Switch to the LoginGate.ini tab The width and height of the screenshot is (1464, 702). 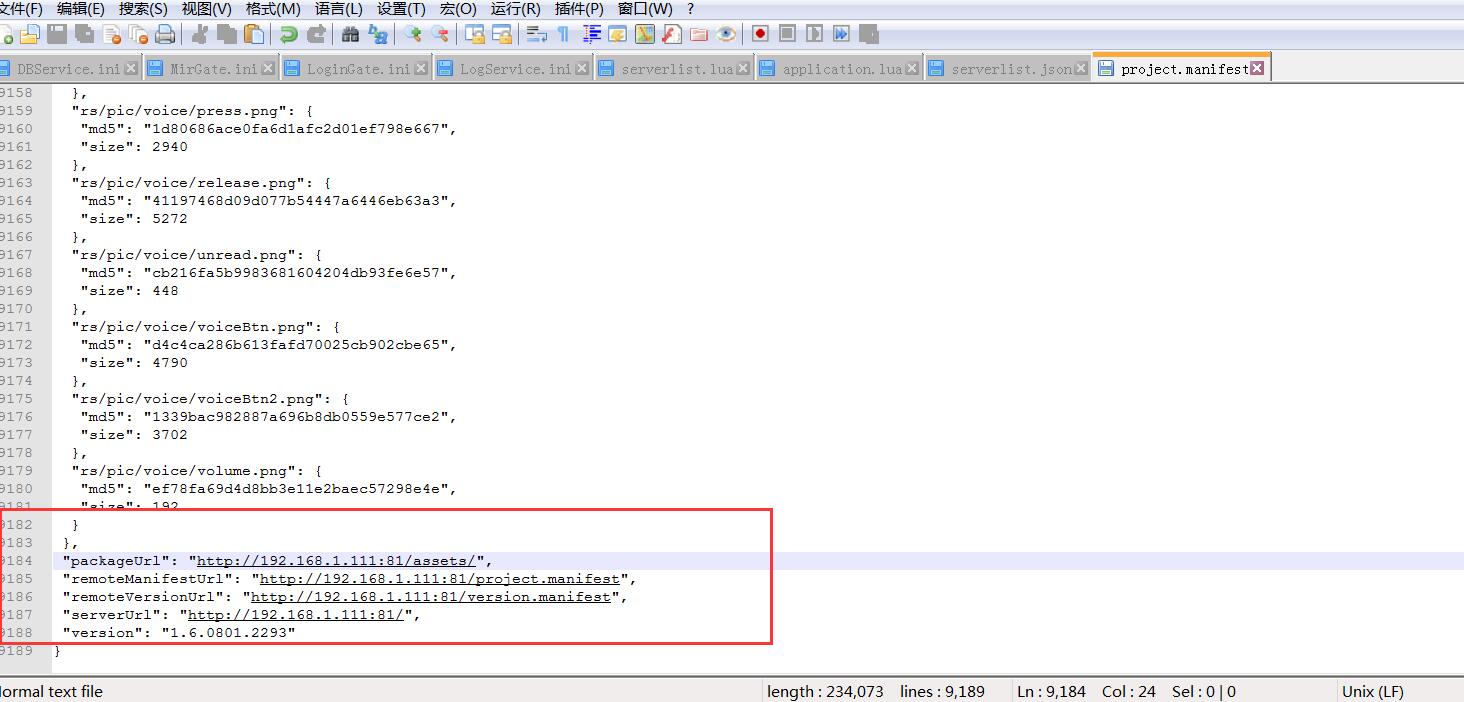357,69
